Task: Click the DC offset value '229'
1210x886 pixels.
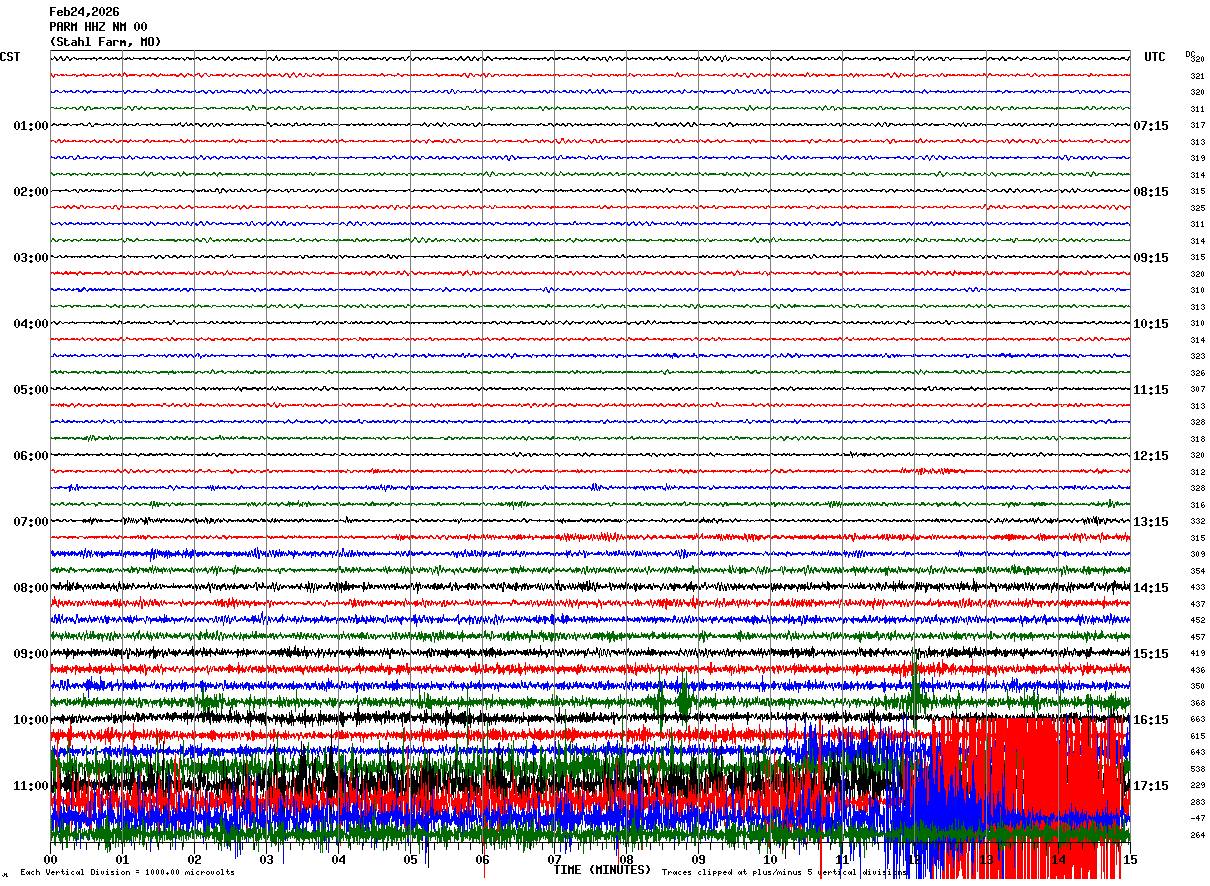Action: point(1197,786)
